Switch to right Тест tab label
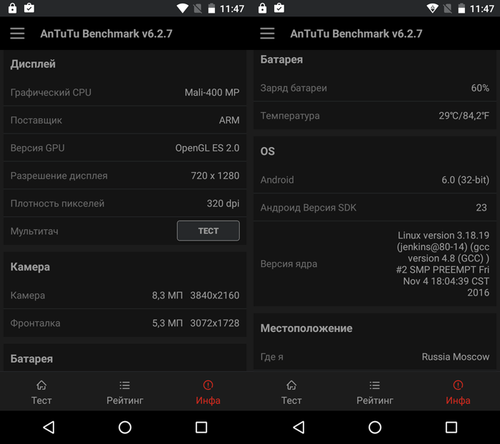500x444 pixels. click(291, 400)
